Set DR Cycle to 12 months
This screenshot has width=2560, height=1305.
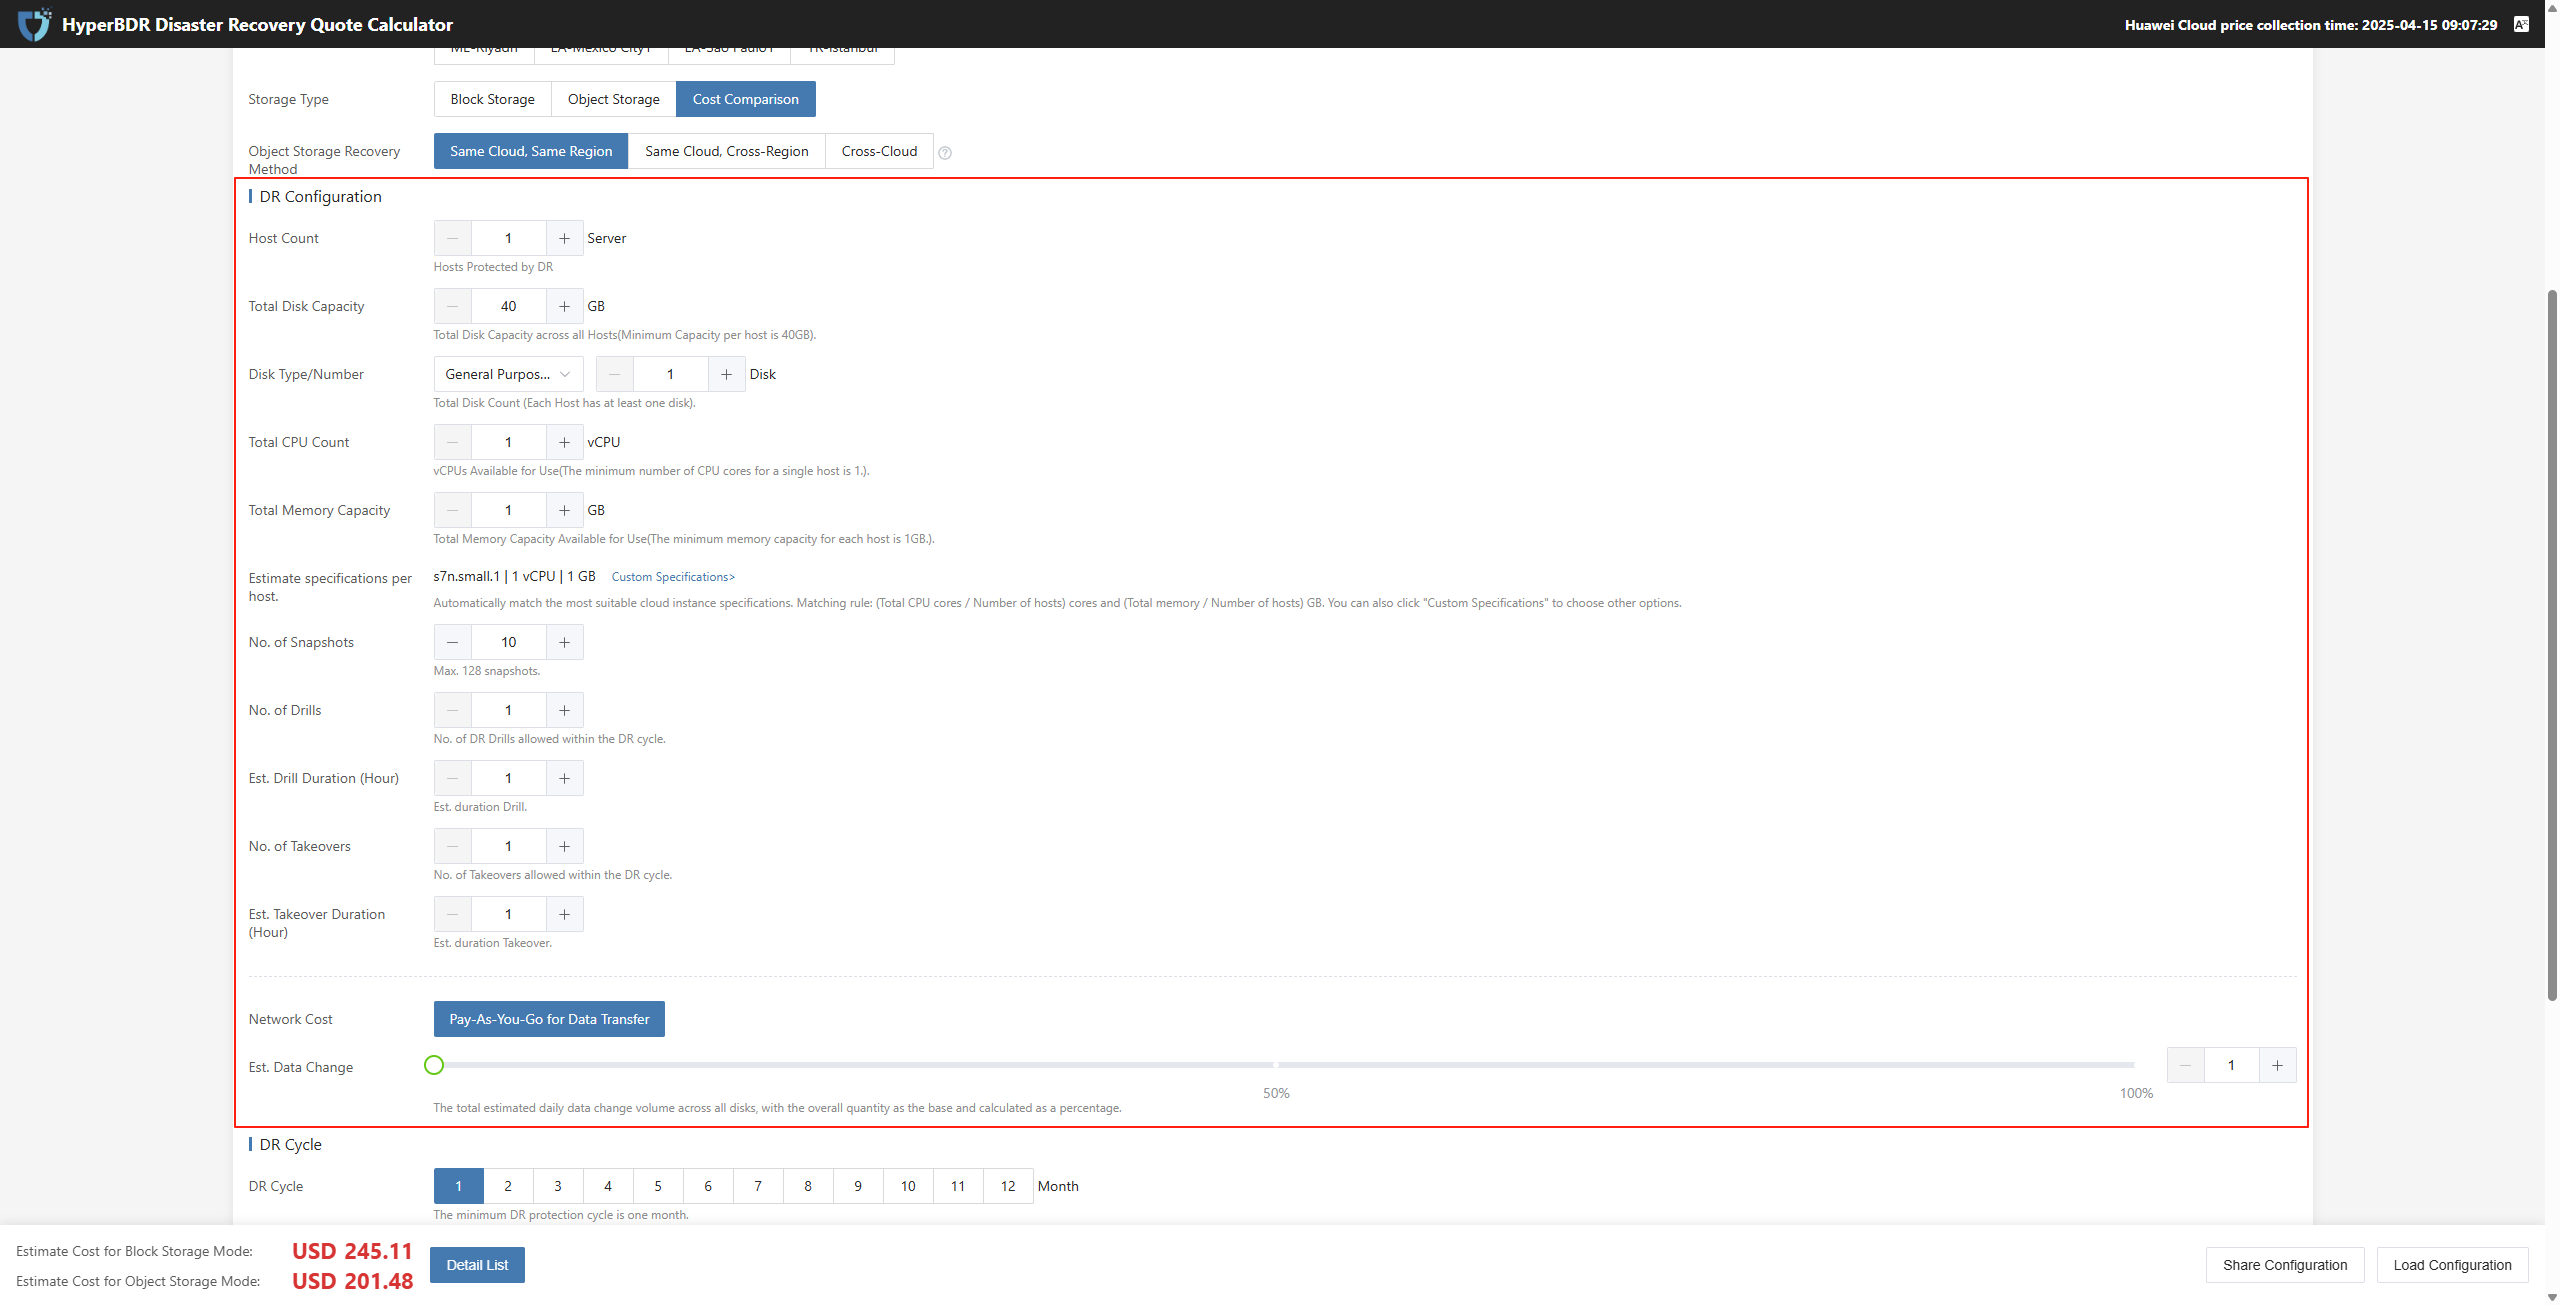(x=1008, y=1186)
